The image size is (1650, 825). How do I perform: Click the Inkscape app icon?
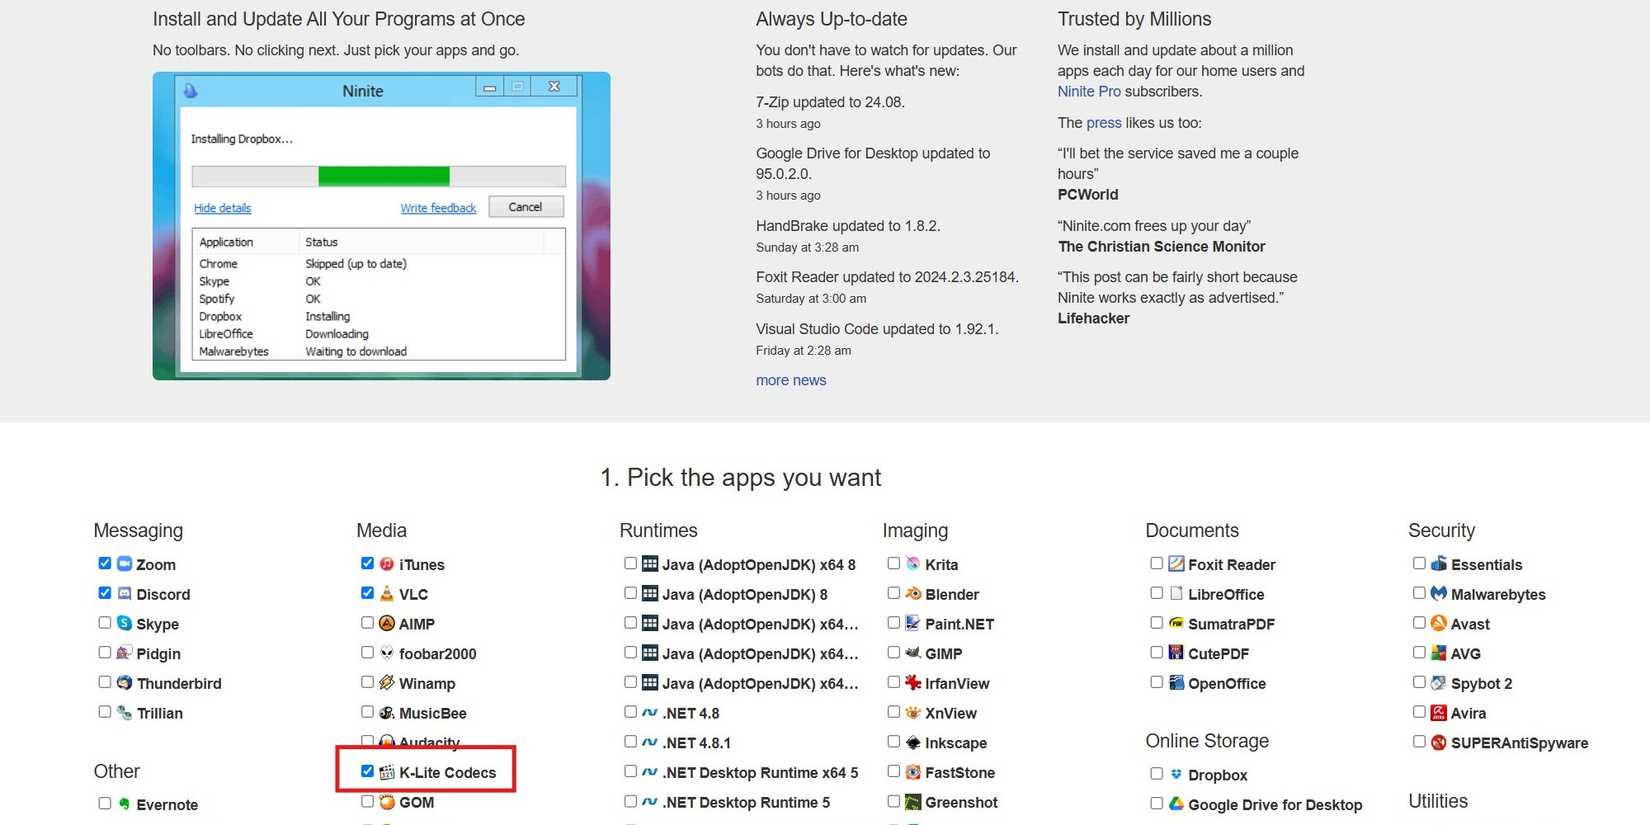[913, 742]
